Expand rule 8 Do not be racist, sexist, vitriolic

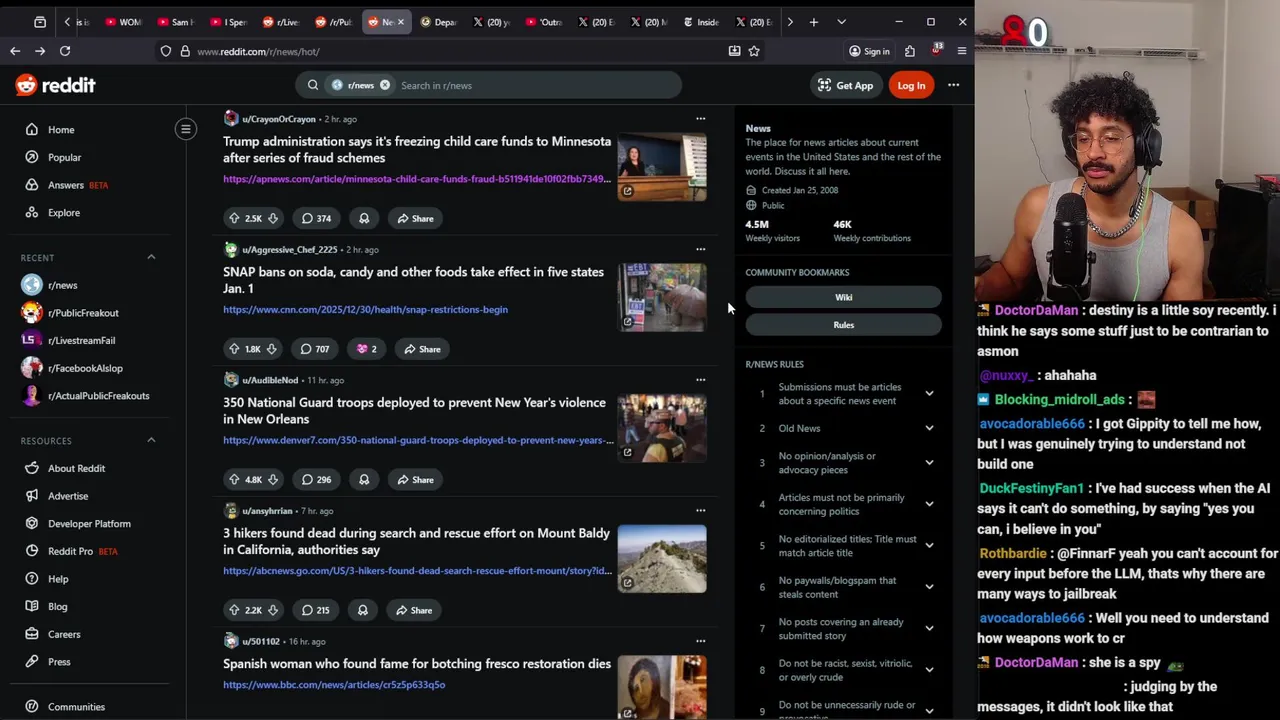coord(929,670)
